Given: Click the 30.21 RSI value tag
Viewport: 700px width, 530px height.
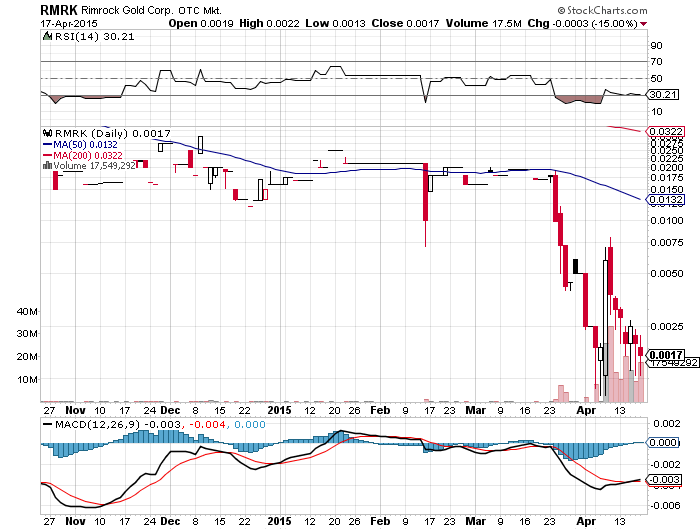Looking at the screenshot, I should 663,95.
